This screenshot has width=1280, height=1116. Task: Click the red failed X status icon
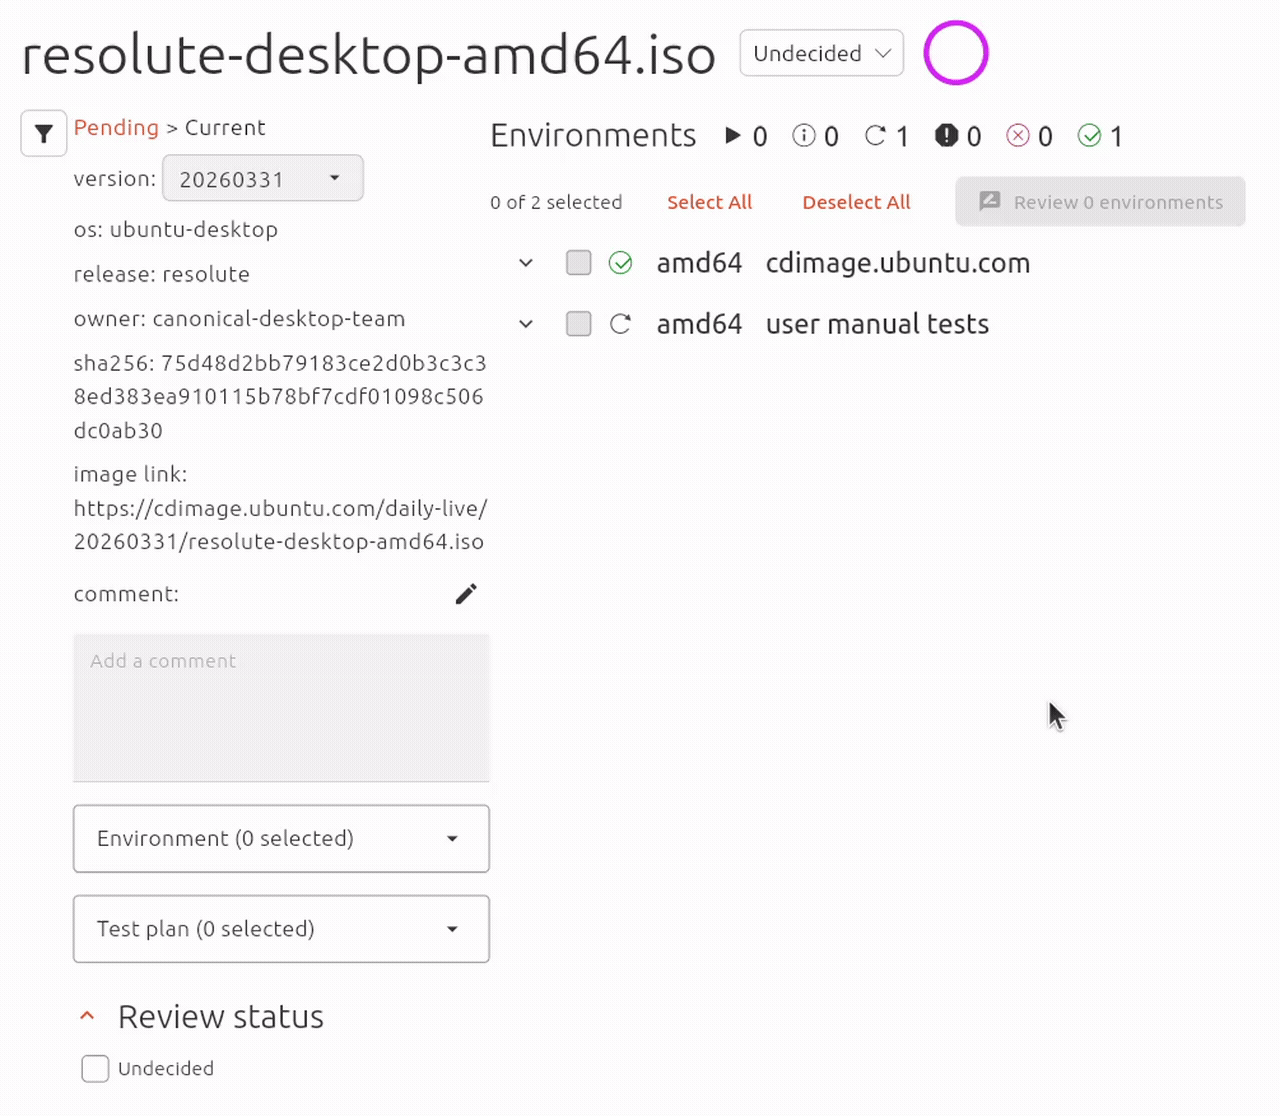pos(1018,136)
